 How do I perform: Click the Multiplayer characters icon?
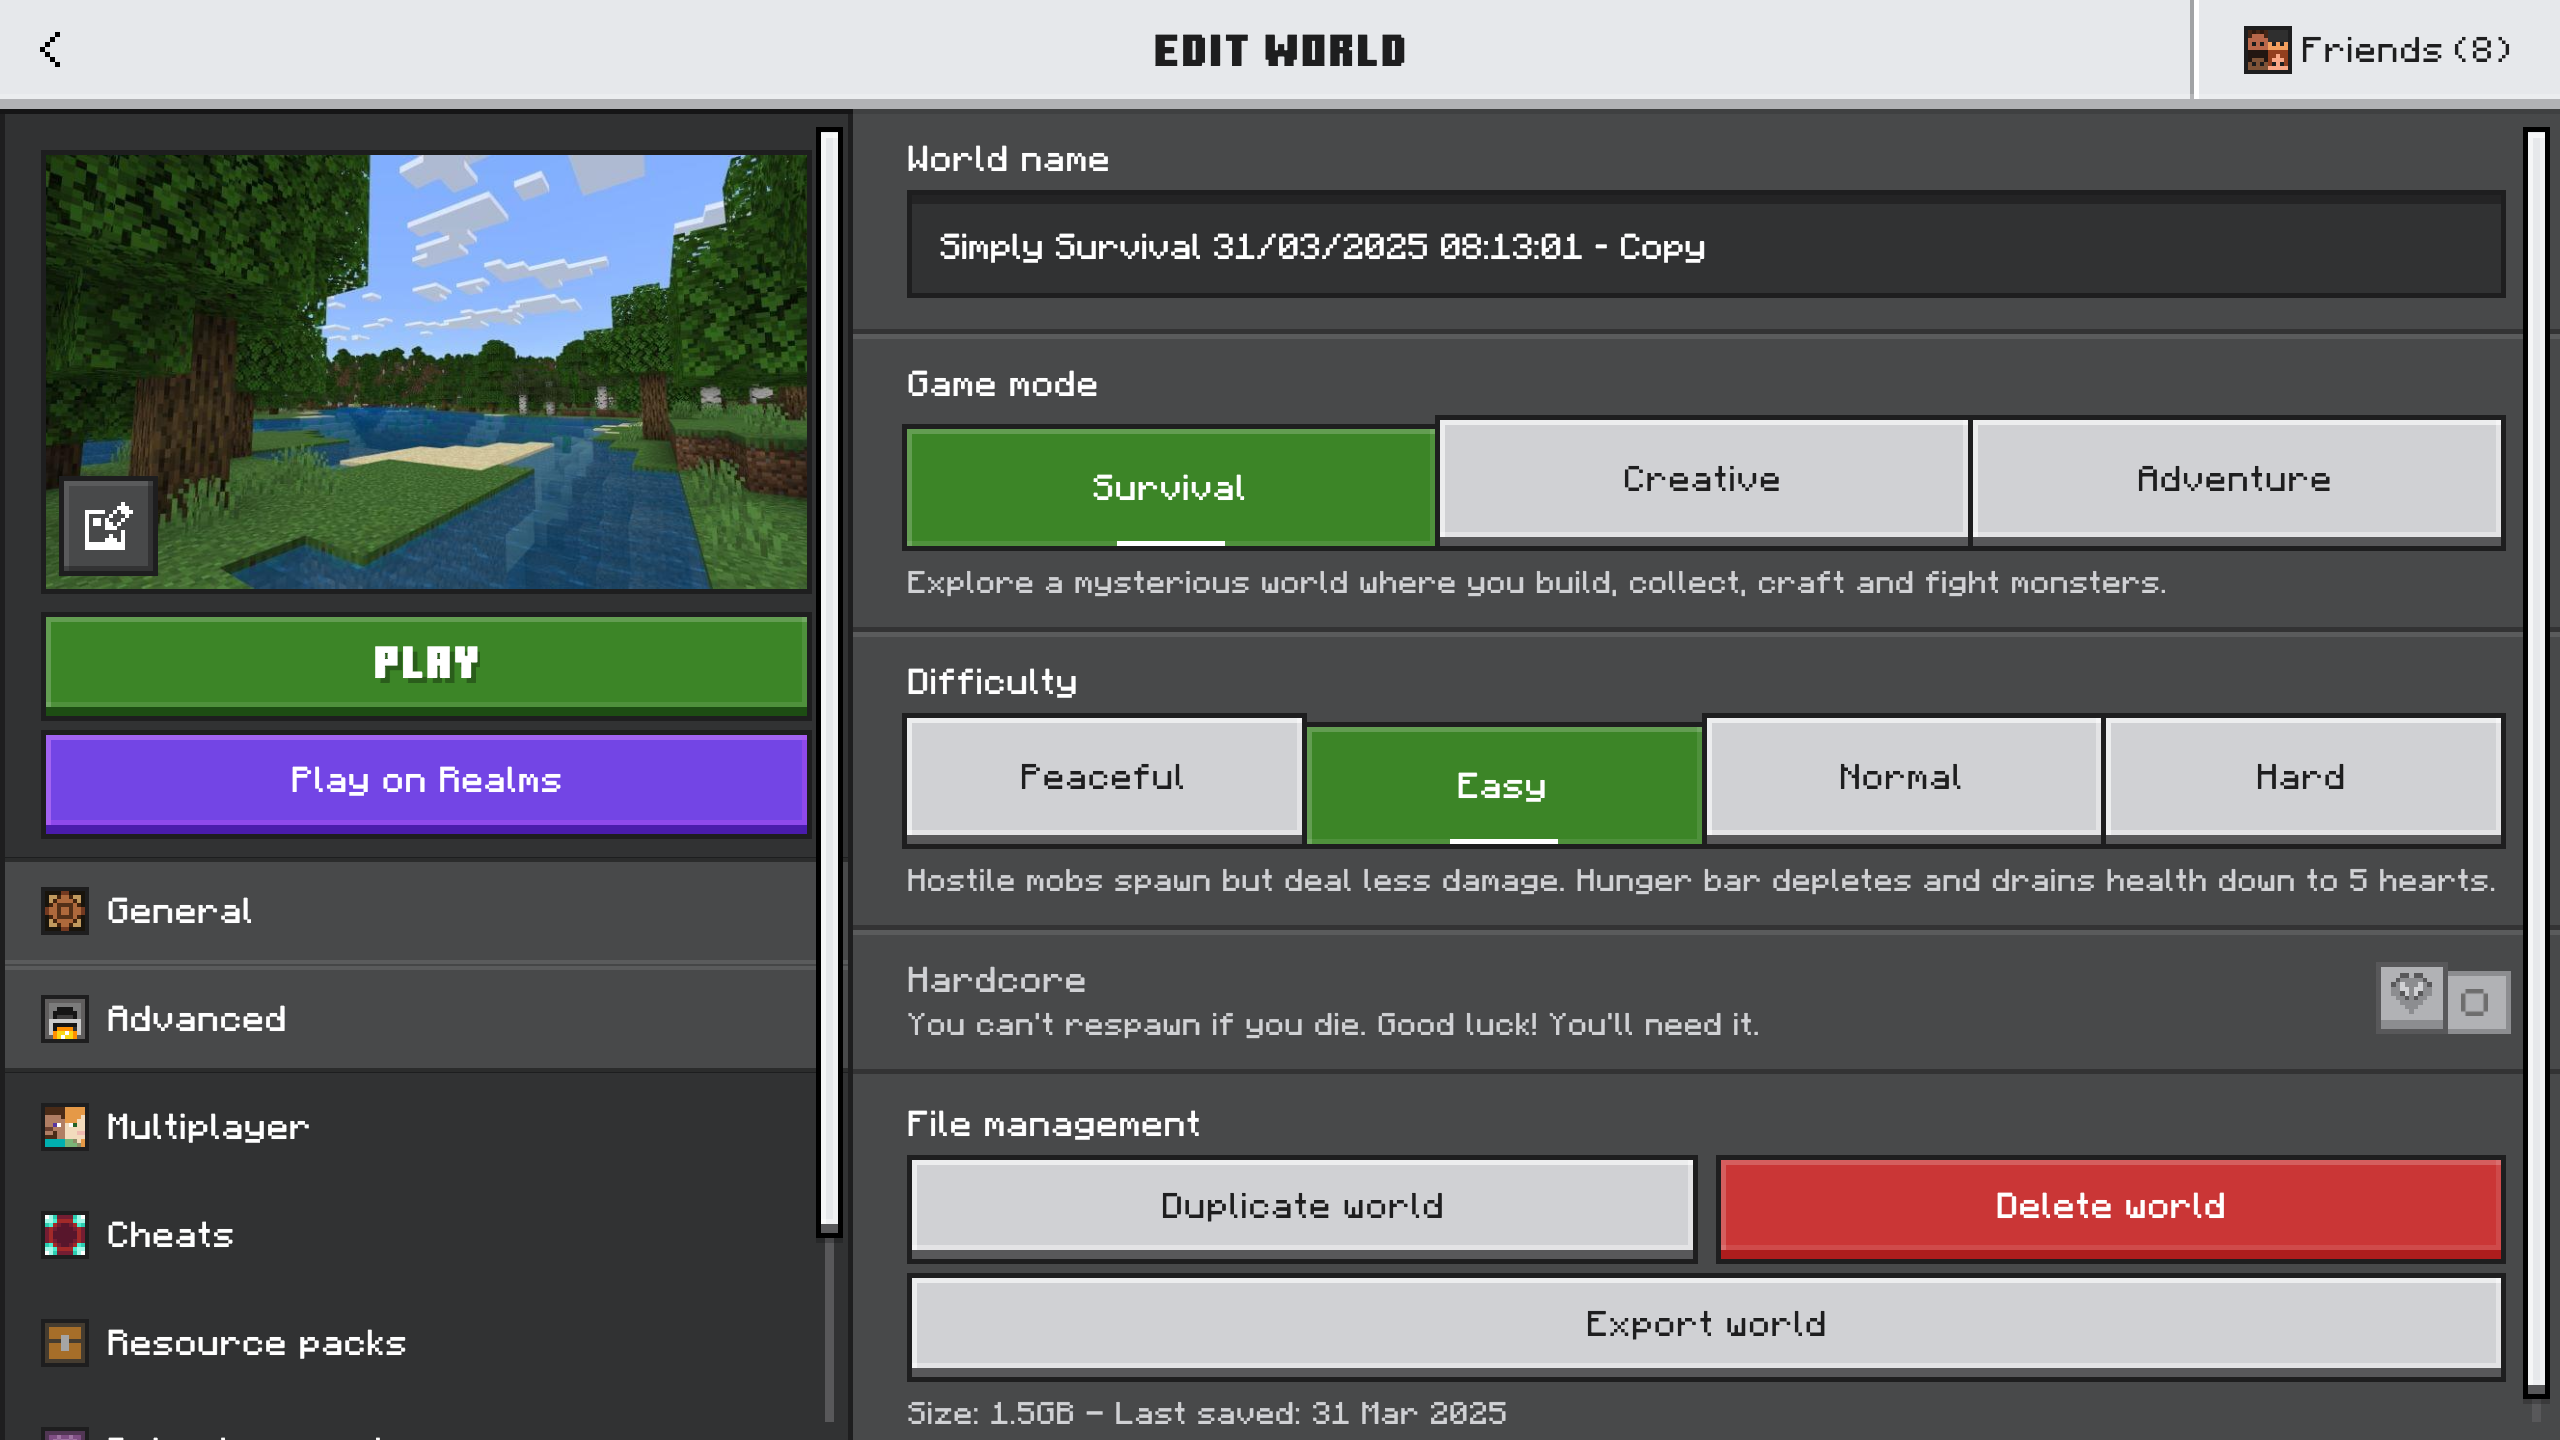pos(65,1127)
